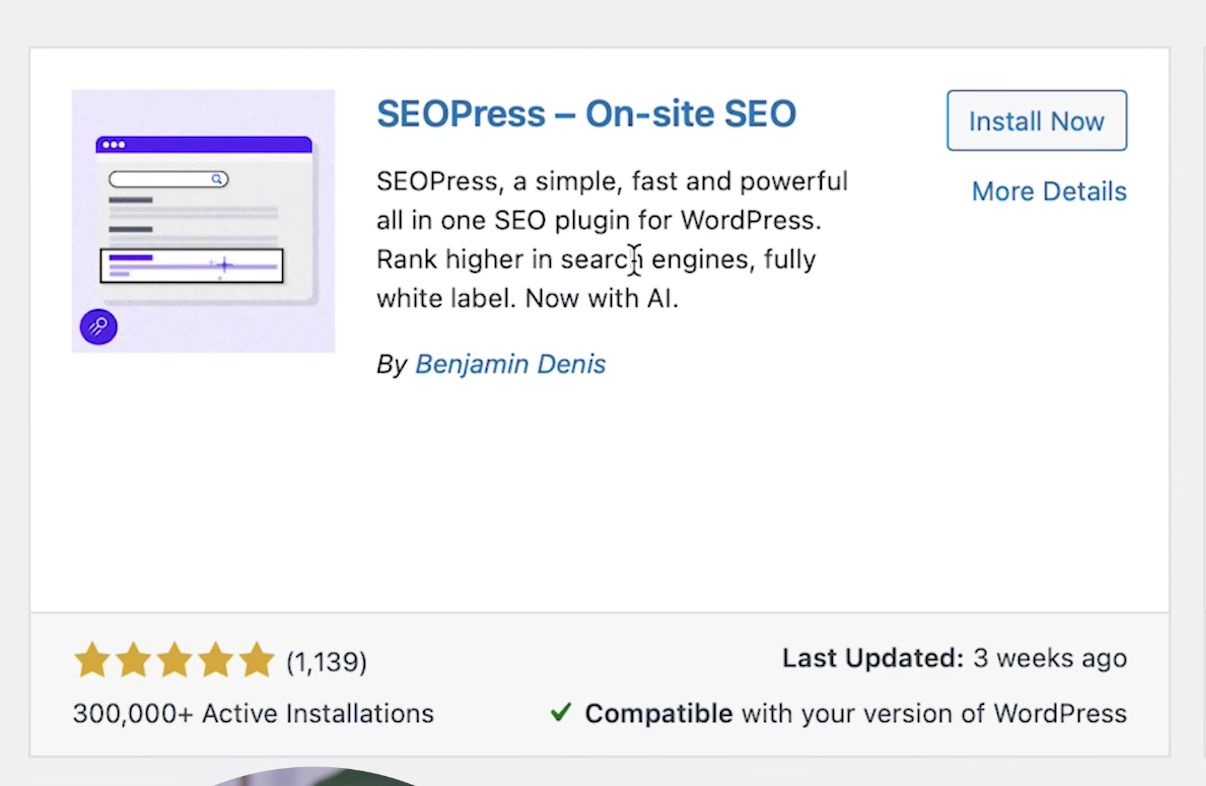Click the Last Updated: 3 weeks ago text
Screen dimensions: 1206x786
(x=954, y=658)
